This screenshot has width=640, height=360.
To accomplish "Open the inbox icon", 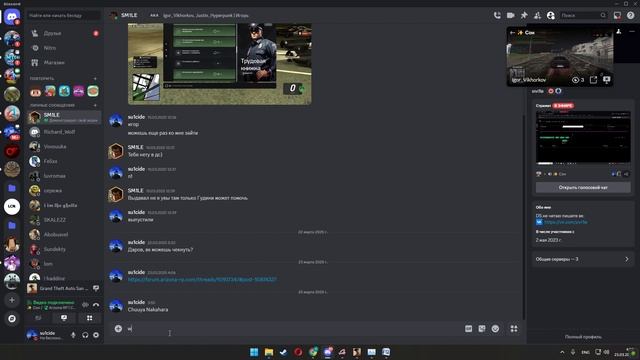I will [617, 15].
